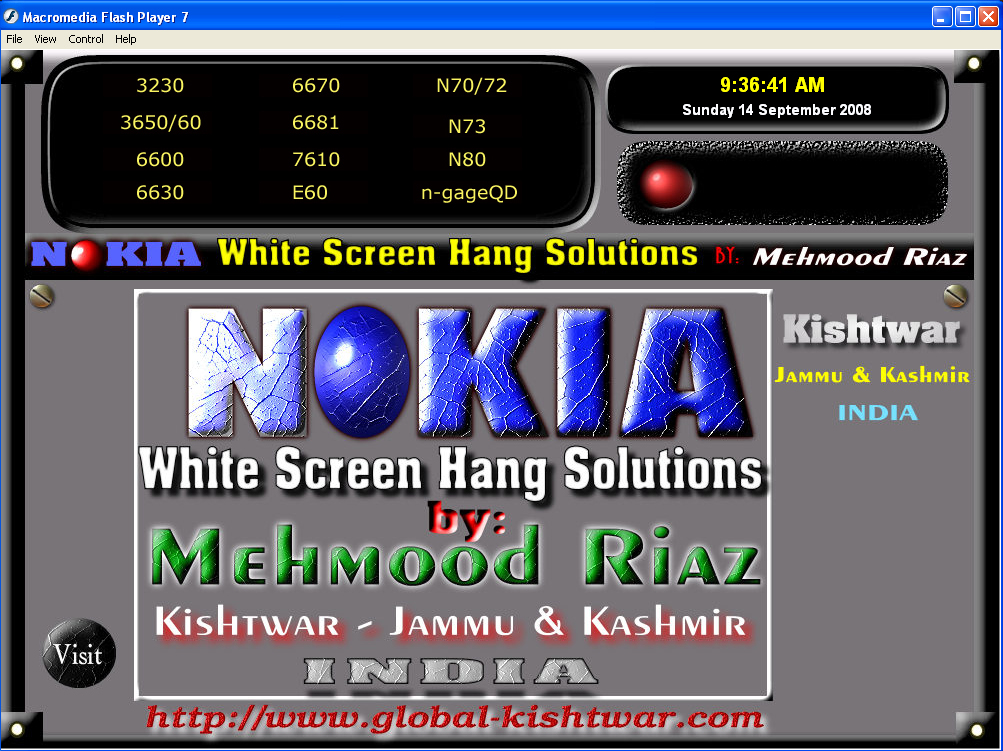The width and height of the screenshot is (1003, 751).
Task: Click the date Sunday 14 September 2008
Action: [777, 110]
